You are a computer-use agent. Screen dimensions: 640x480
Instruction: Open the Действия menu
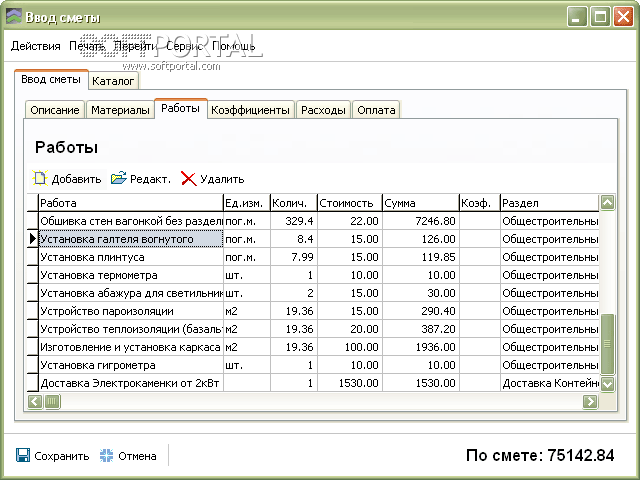tap(36, 46)
